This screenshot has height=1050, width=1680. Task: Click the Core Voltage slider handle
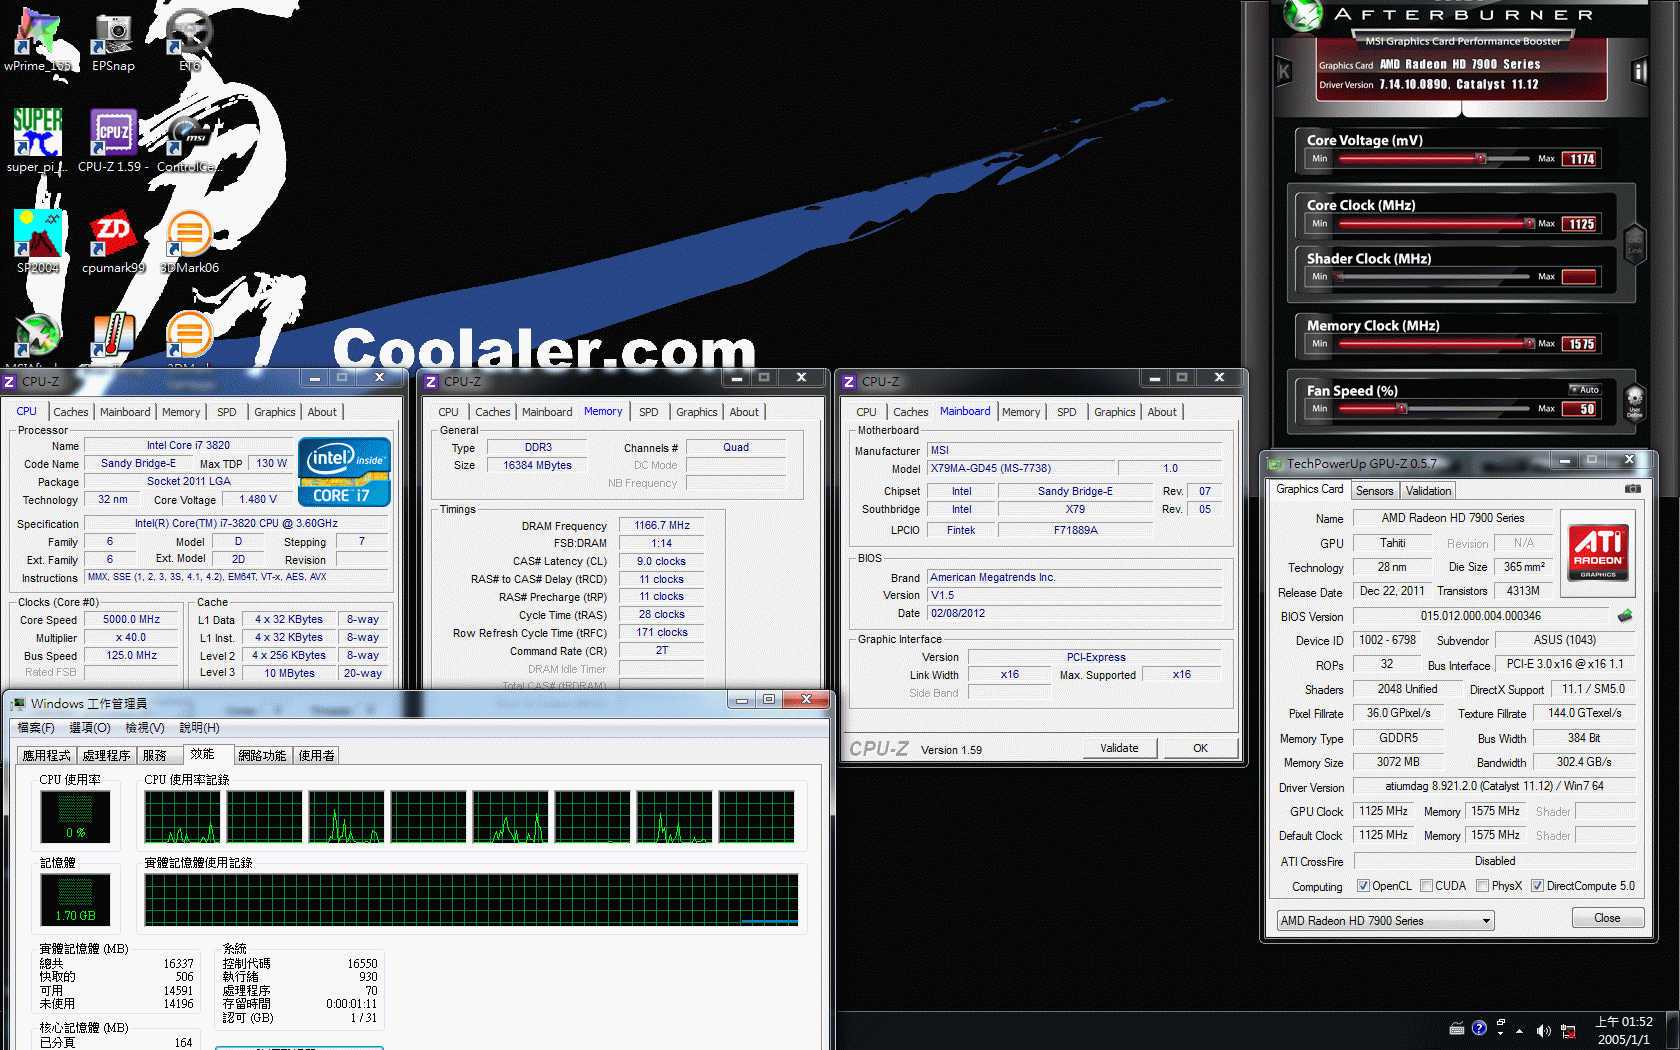point(1480,158)
